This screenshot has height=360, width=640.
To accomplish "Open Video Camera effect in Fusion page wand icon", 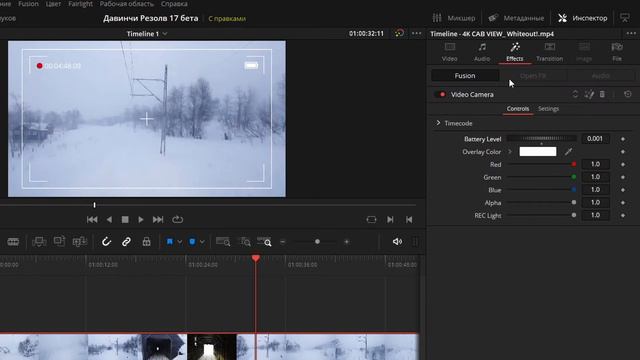I will [x=589, y=94].
